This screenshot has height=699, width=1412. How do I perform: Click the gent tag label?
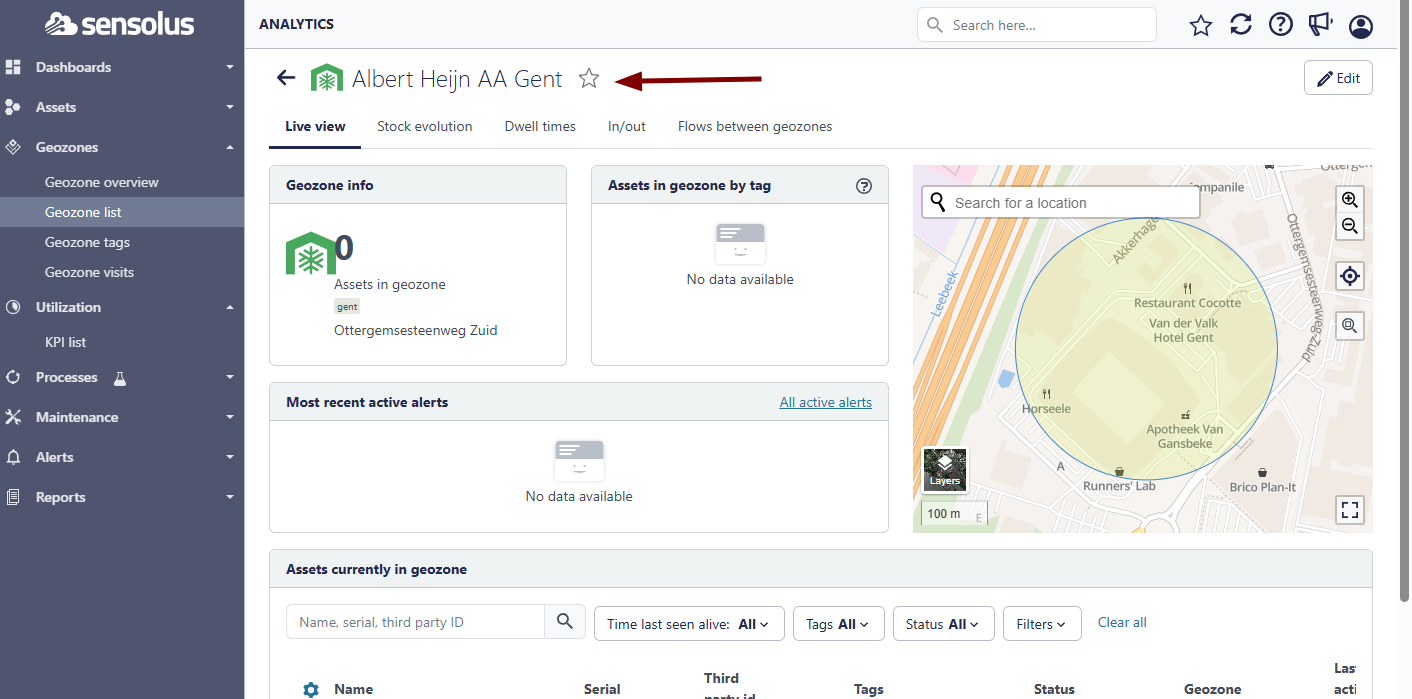coord(347,307)
